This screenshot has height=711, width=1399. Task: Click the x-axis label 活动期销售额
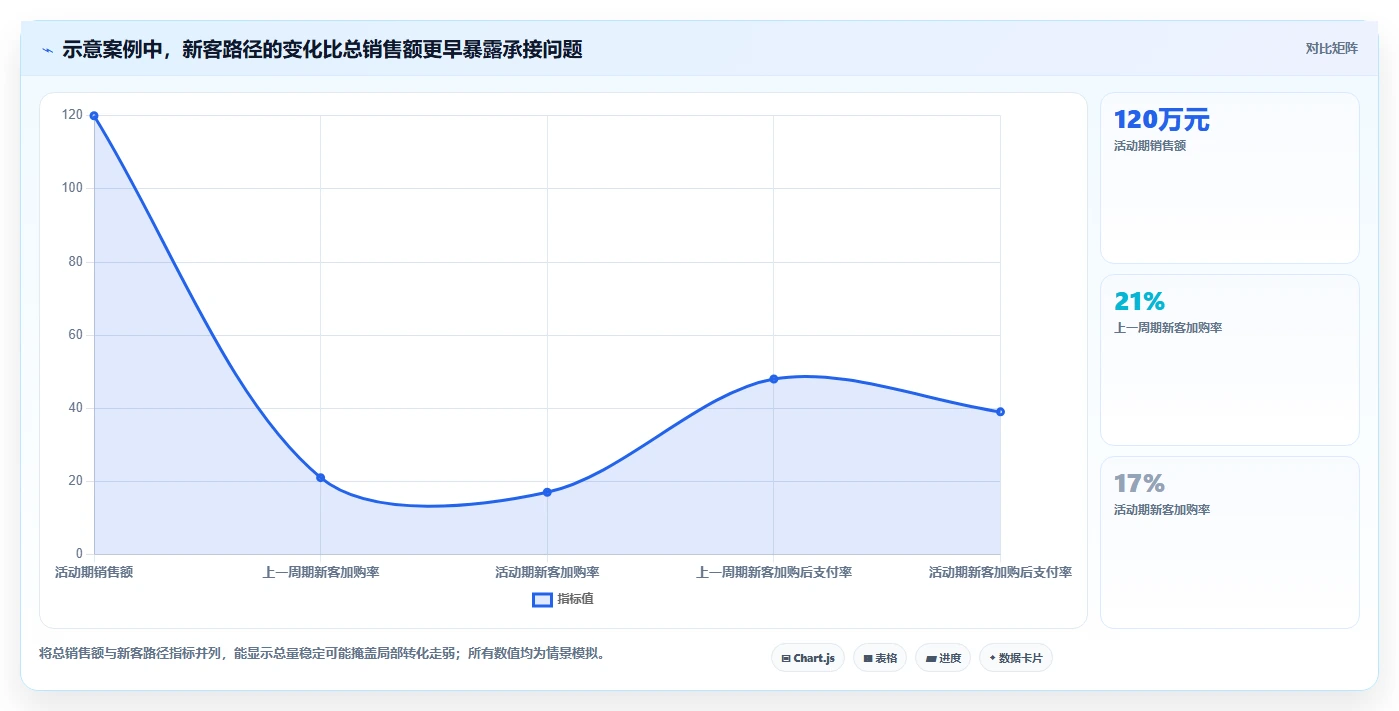[x=94, y=573]
